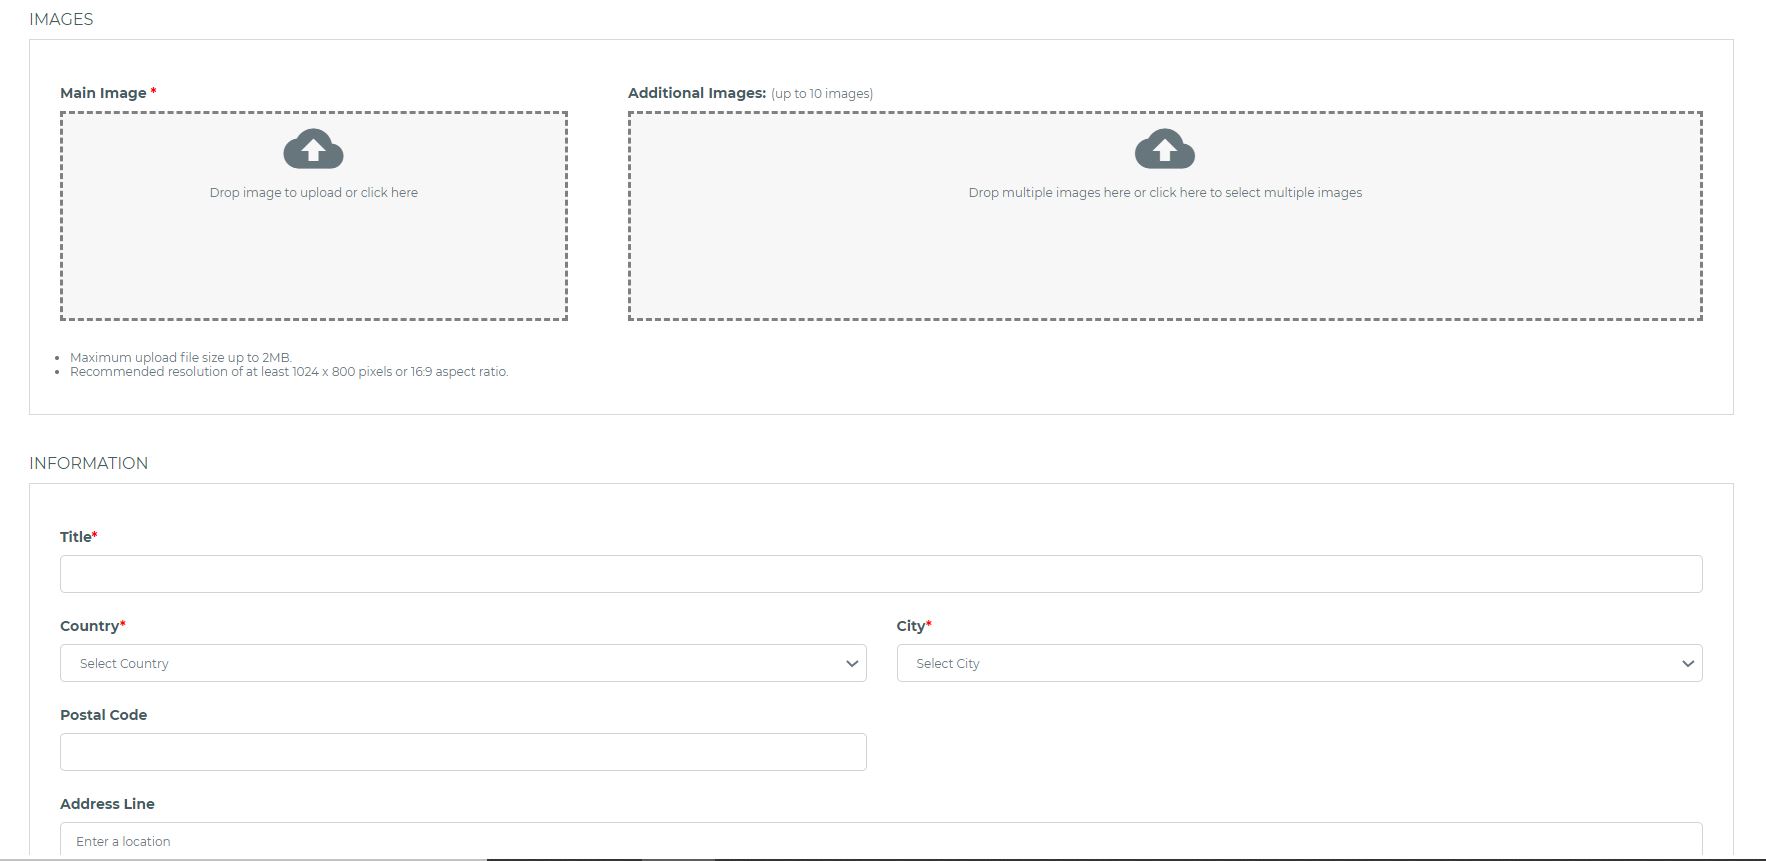This screenshot has width=1766, height=861.
Task: Open the Select City dropdown
Action: coord(1299,663)
